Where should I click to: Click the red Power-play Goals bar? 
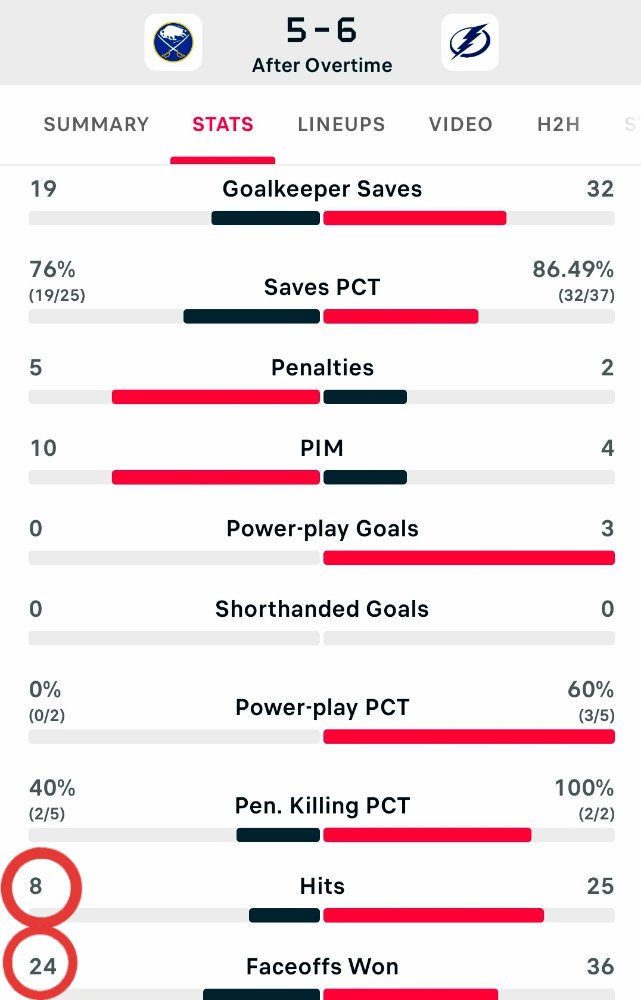469,558
